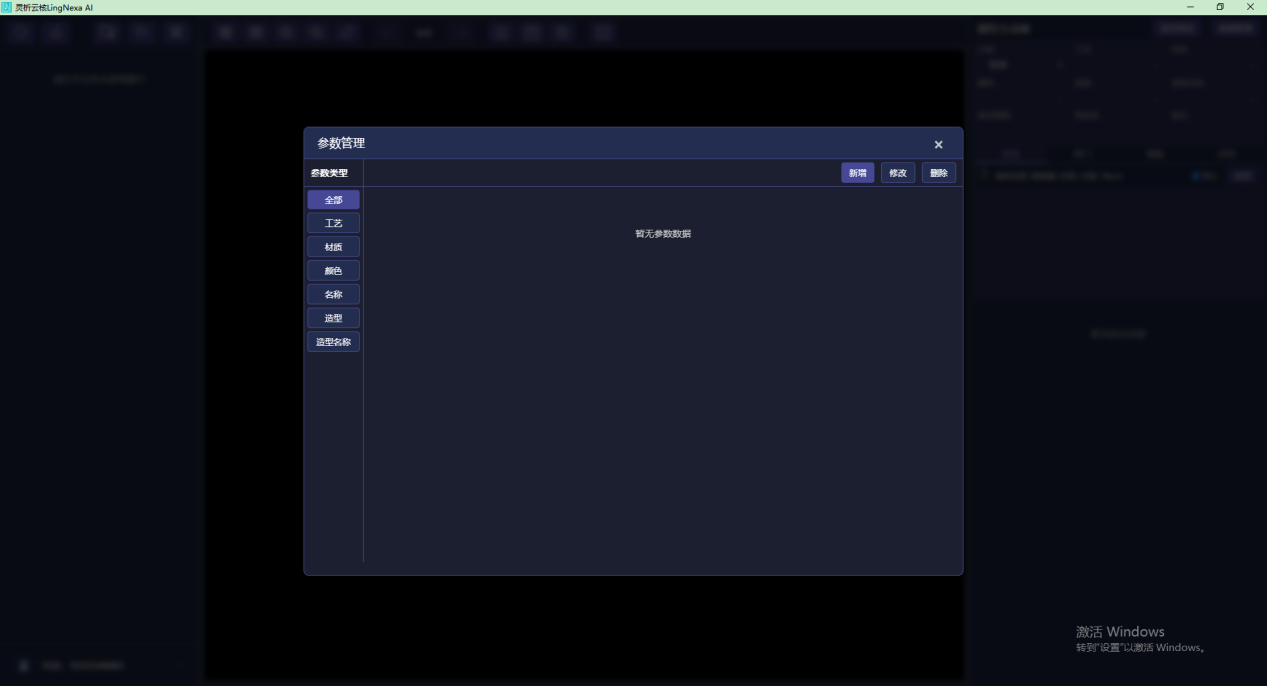
Task: Add a parameter with 新增 button
Action: [858, 173]
